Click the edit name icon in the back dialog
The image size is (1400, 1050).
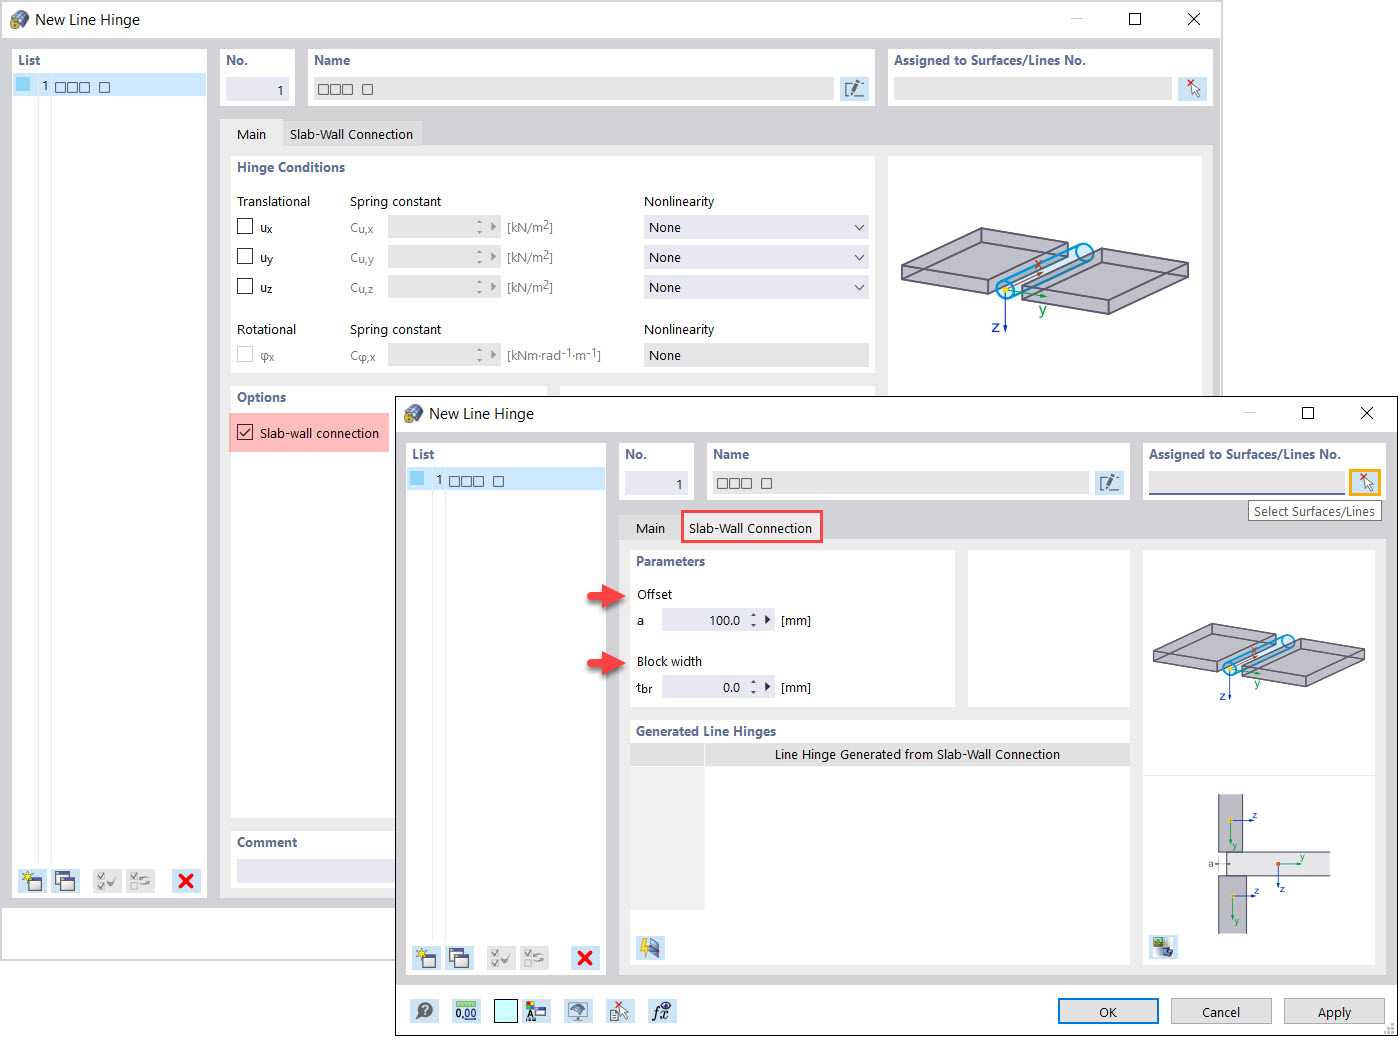(x=855, y=89)
